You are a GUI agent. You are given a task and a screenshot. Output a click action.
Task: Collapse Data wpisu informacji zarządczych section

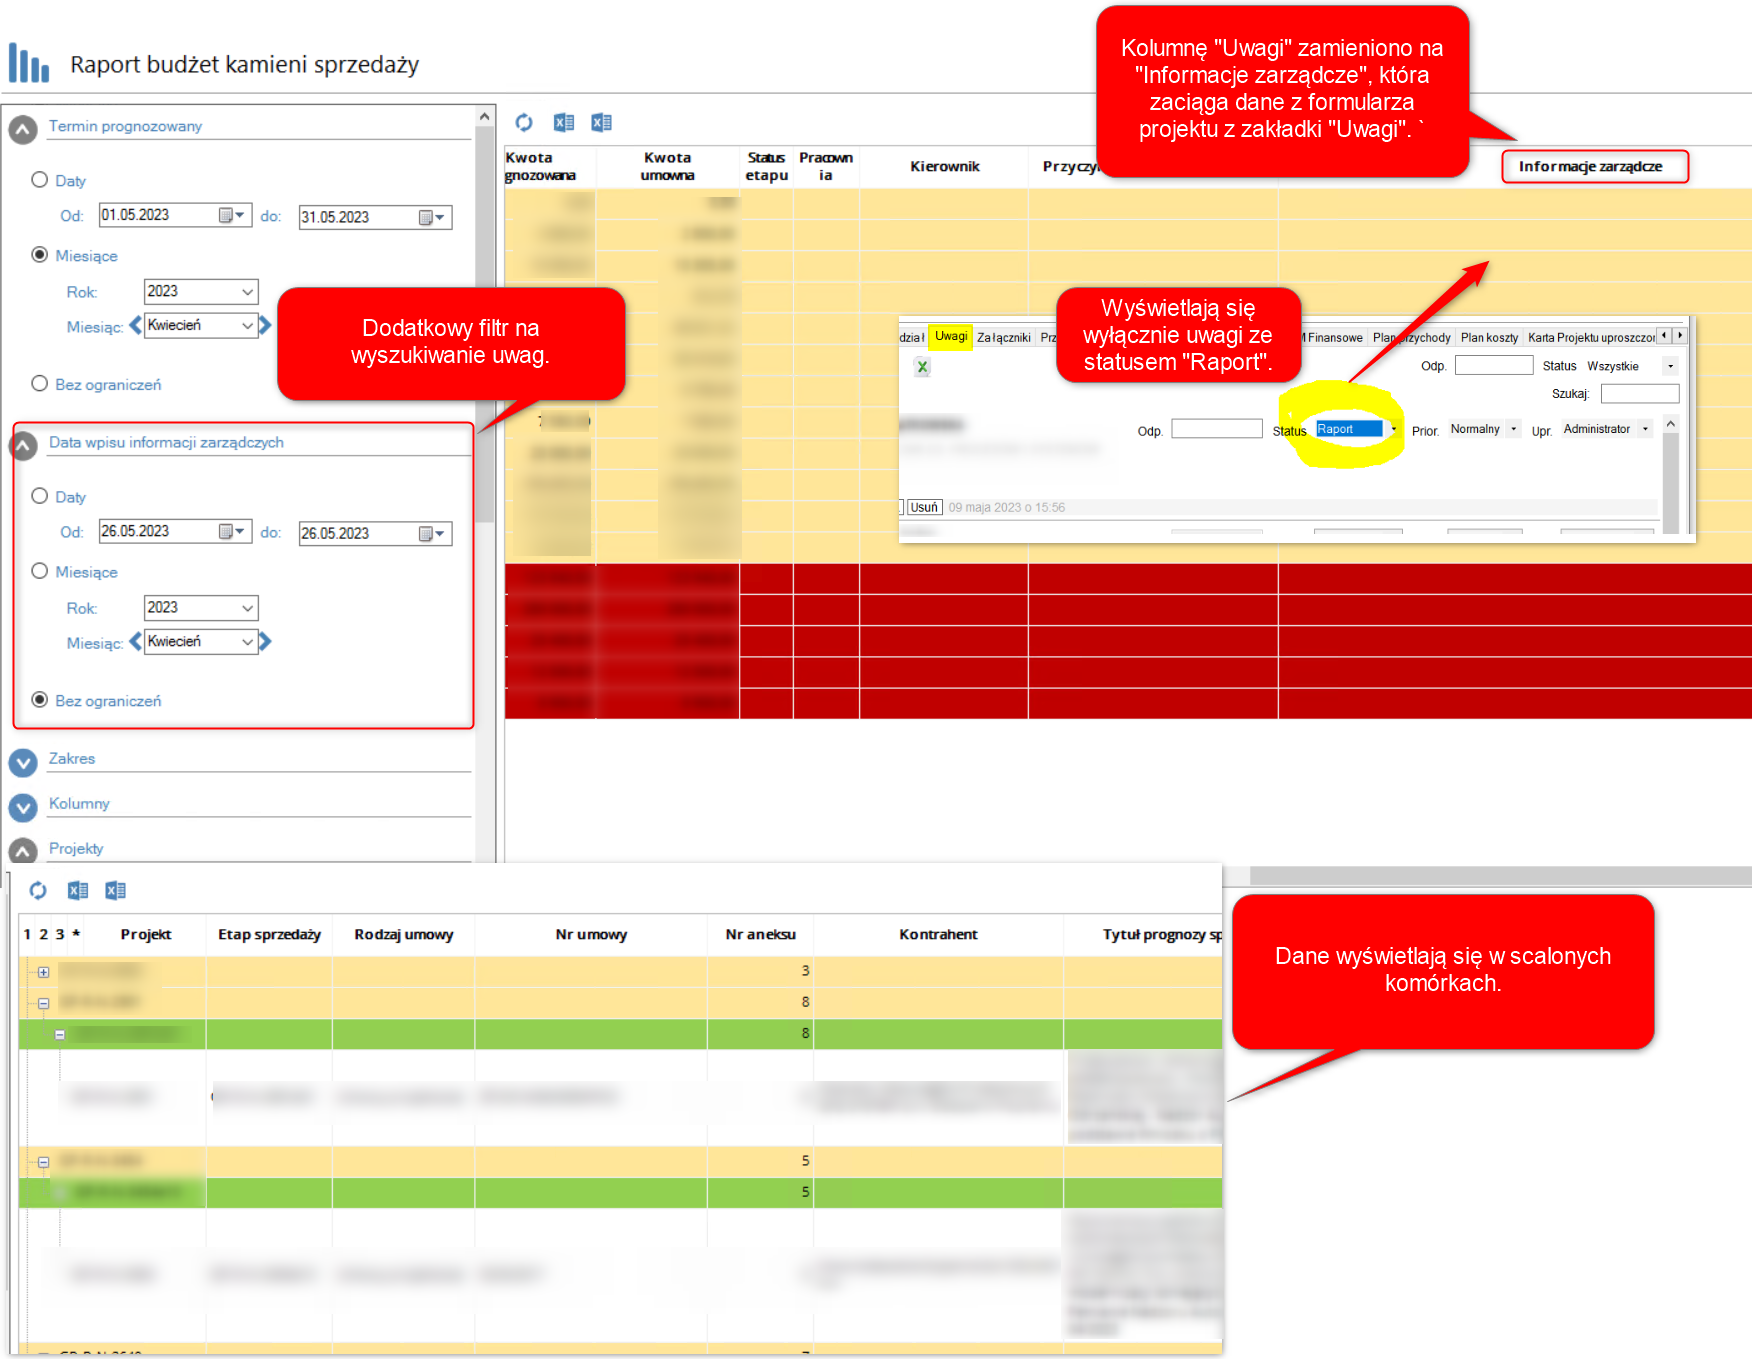point(23,446)
